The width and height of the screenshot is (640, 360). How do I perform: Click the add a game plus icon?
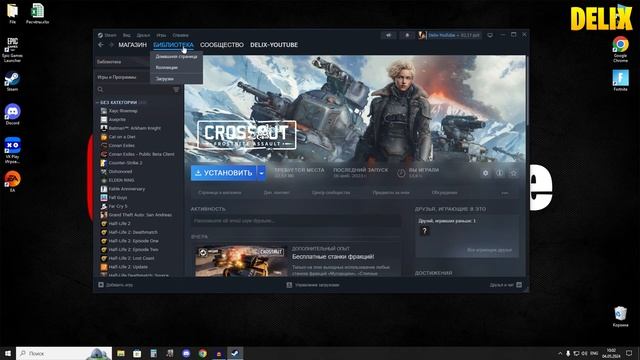click(101, 285)
